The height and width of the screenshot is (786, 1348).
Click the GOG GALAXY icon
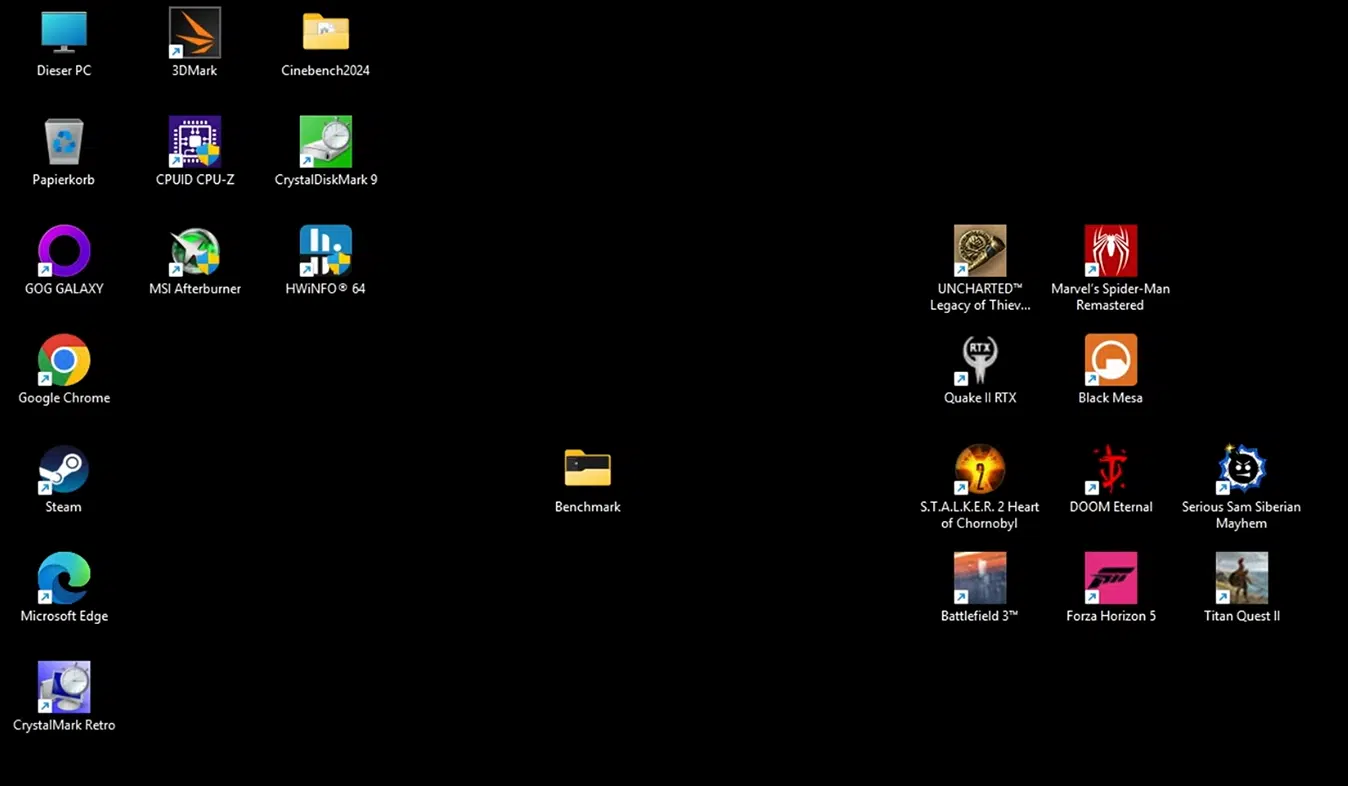coord(64,252)
